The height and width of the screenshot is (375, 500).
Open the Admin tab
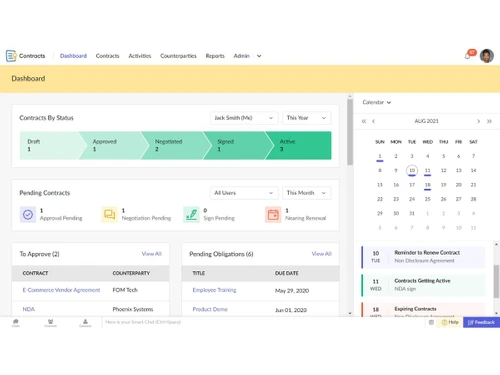pyautogui.click(x=242, y=56)
